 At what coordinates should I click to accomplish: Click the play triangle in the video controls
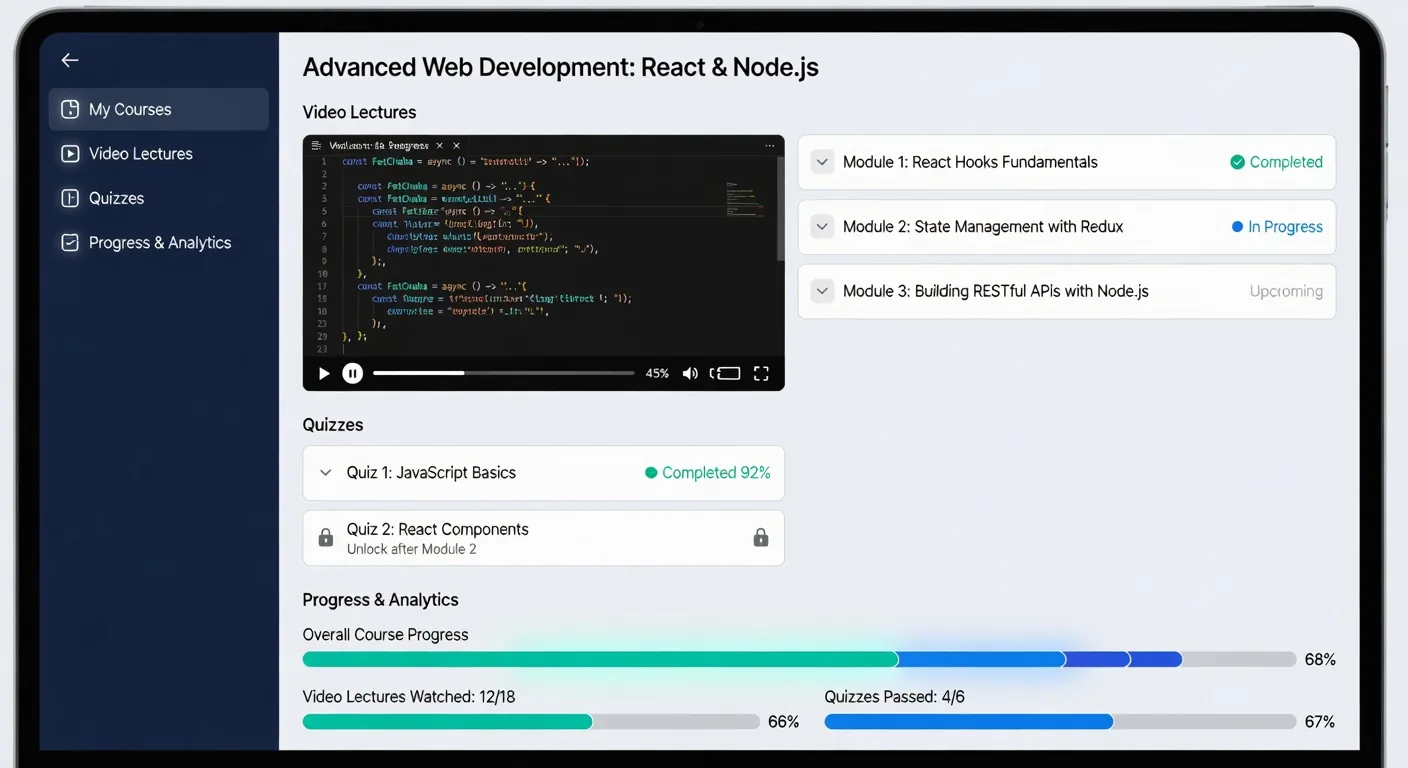[x=324, y=373]
